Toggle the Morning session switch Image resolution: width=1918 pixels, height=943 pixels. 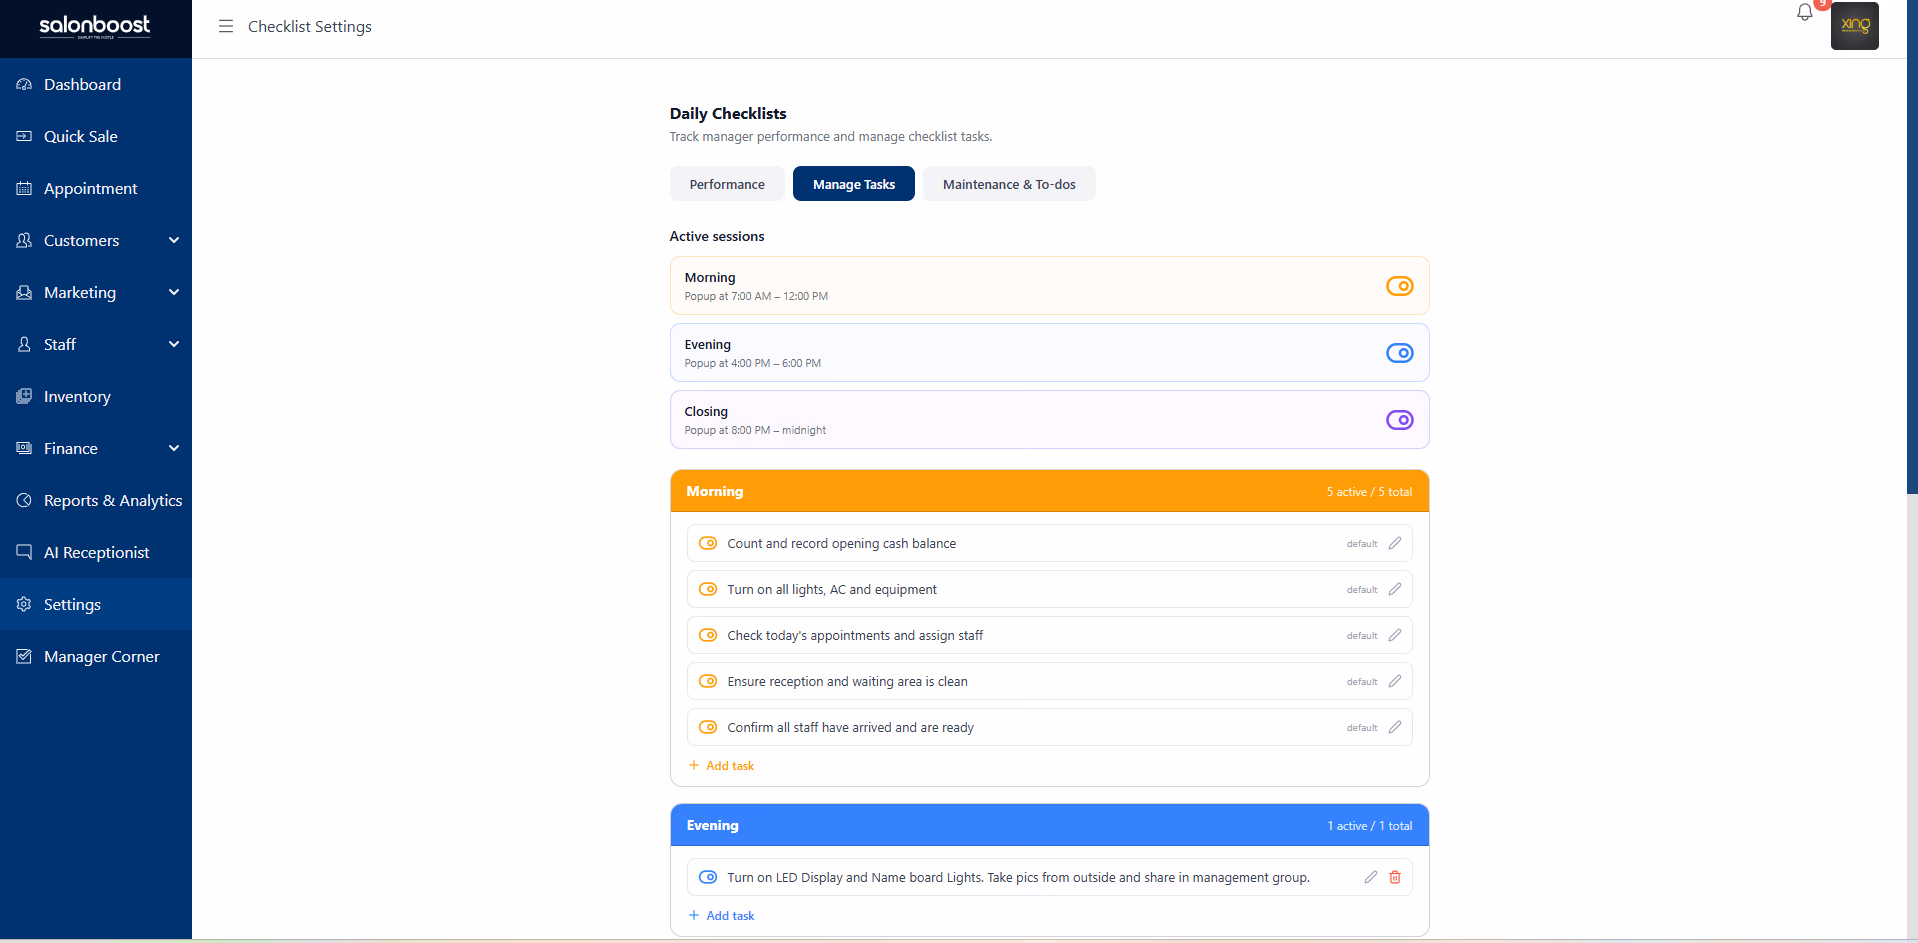(x=1399, y=286)
